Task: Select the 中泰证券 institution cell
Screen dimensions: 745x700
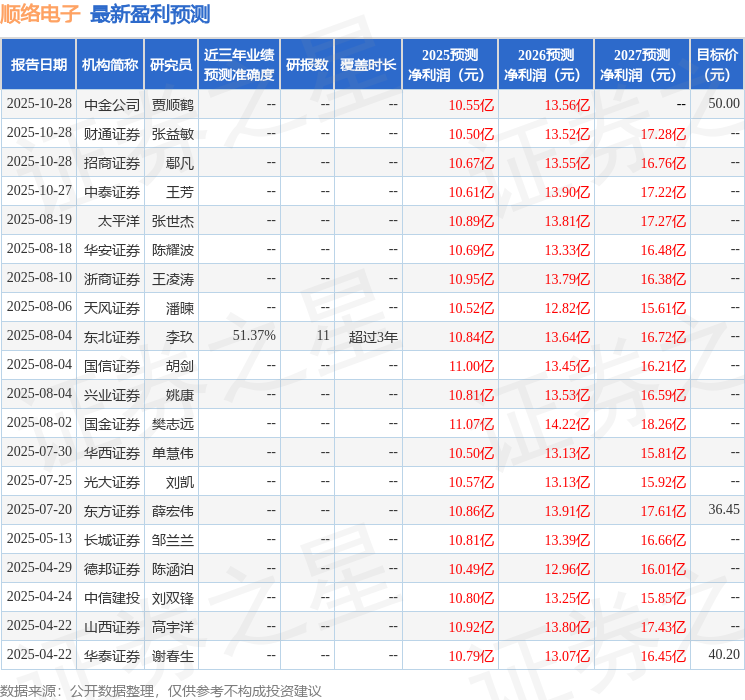Action: point(112,192)
